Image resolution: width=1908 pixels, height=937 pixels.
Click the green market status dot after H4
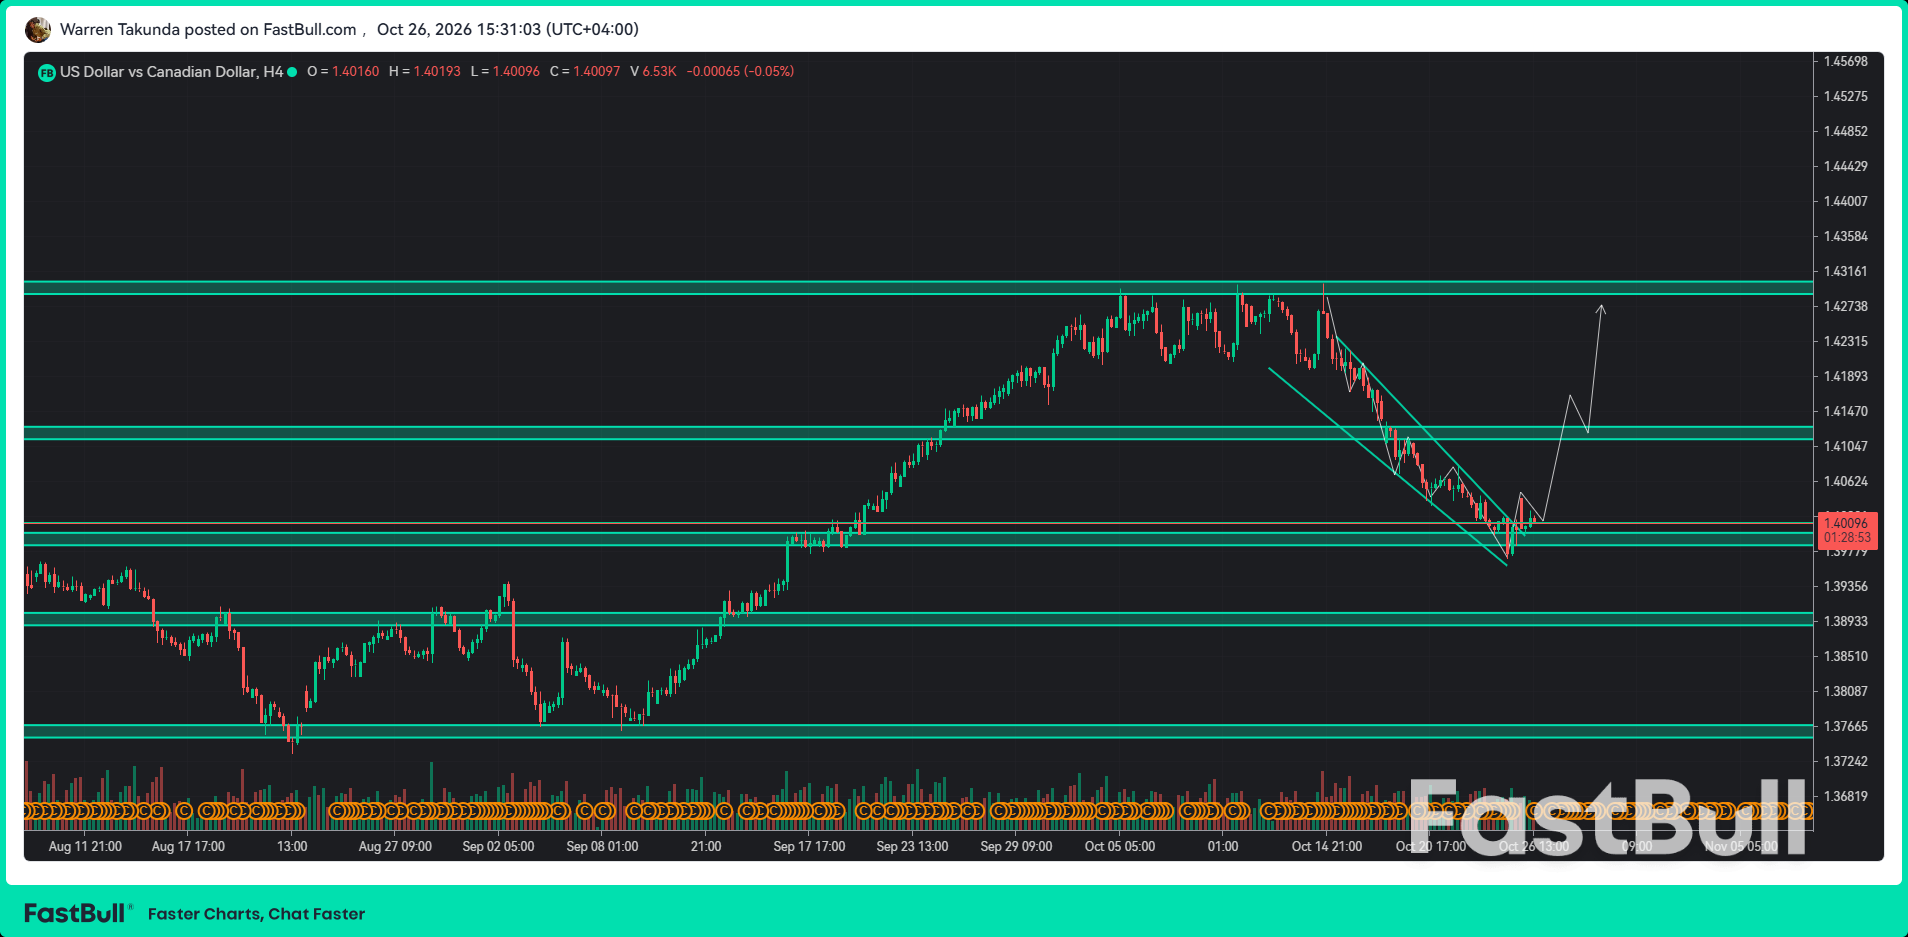coord(292,72)
